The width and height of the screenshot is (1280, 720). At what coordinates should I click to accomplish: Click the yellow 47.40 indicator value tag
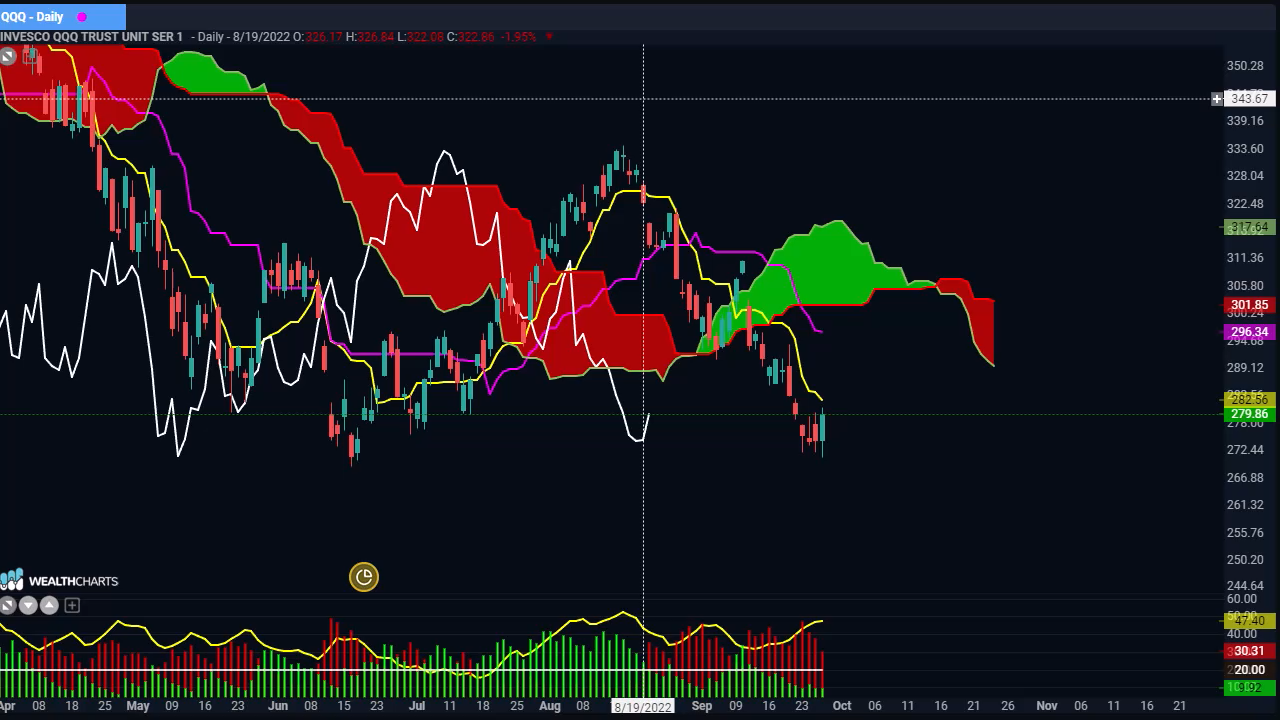point(1249,621)
